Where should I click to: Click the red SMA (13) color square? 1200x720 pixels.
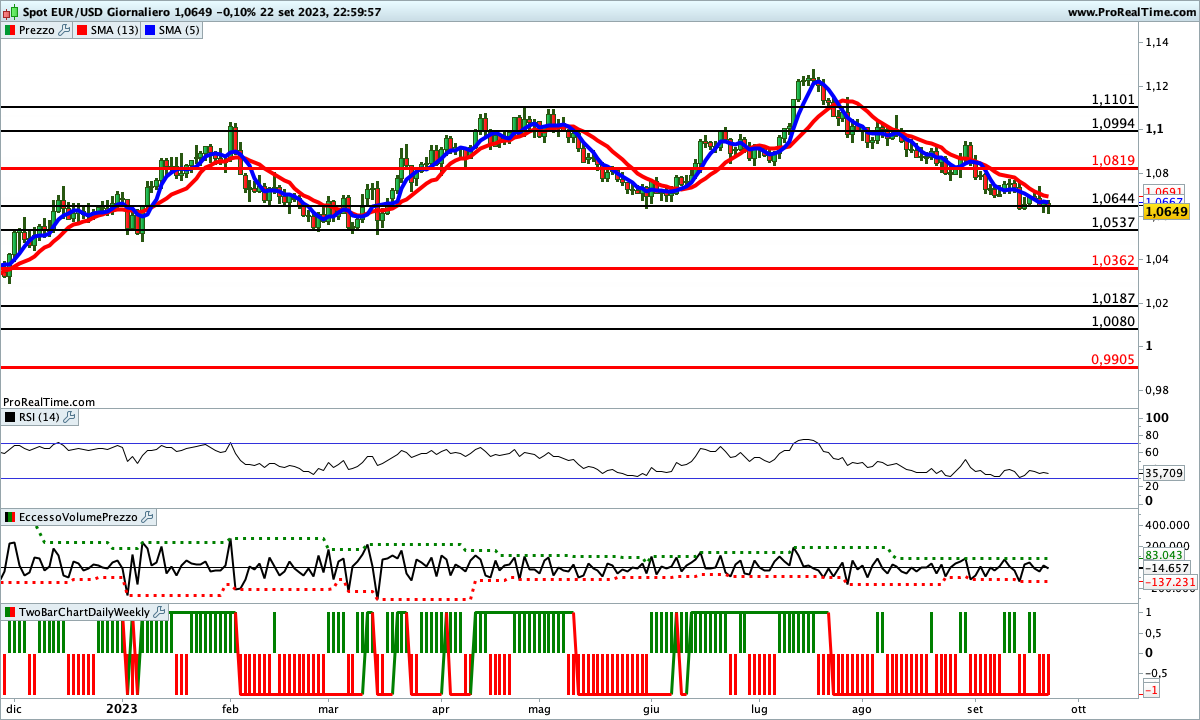81,30
